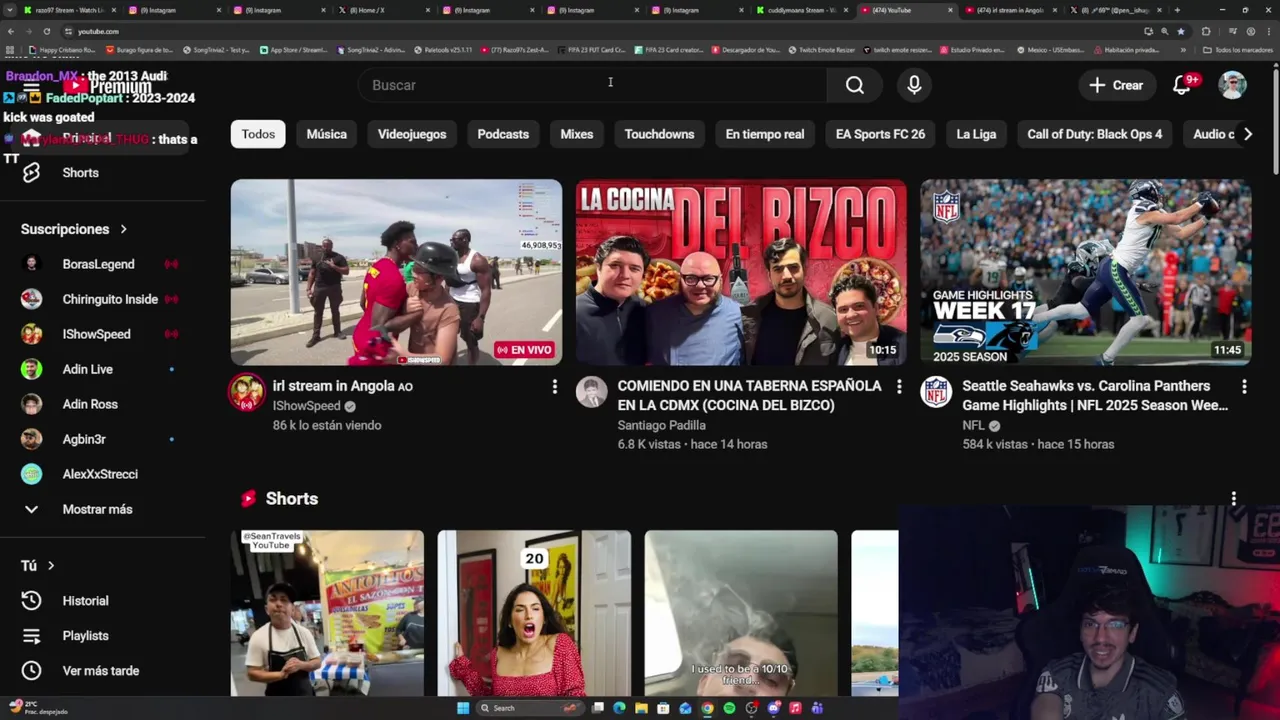1280x720 pixels.
Task: Open a new browser tab with plus
Action: [1177, 10]
